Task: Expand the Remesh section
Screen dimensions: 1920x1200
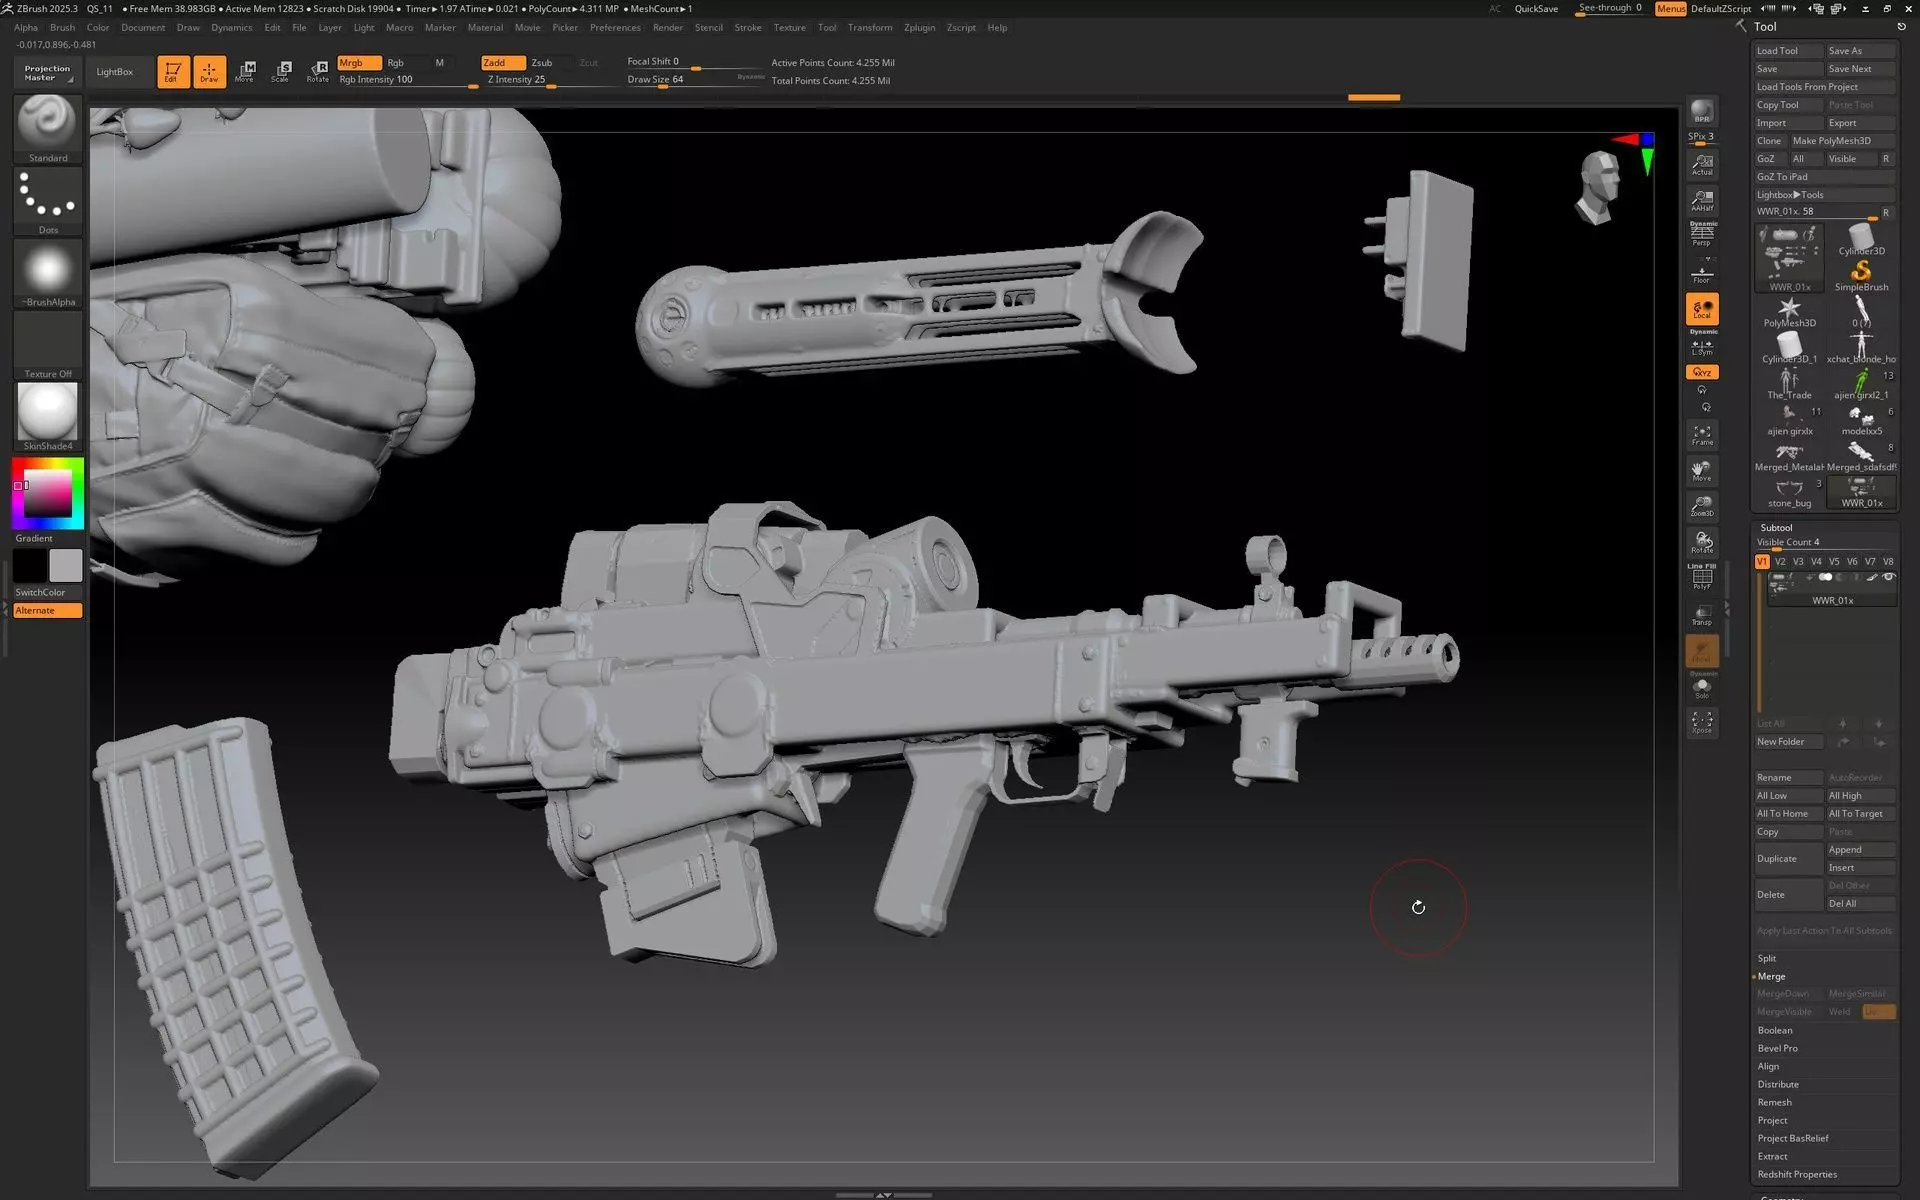Action: (1774, 1102)
